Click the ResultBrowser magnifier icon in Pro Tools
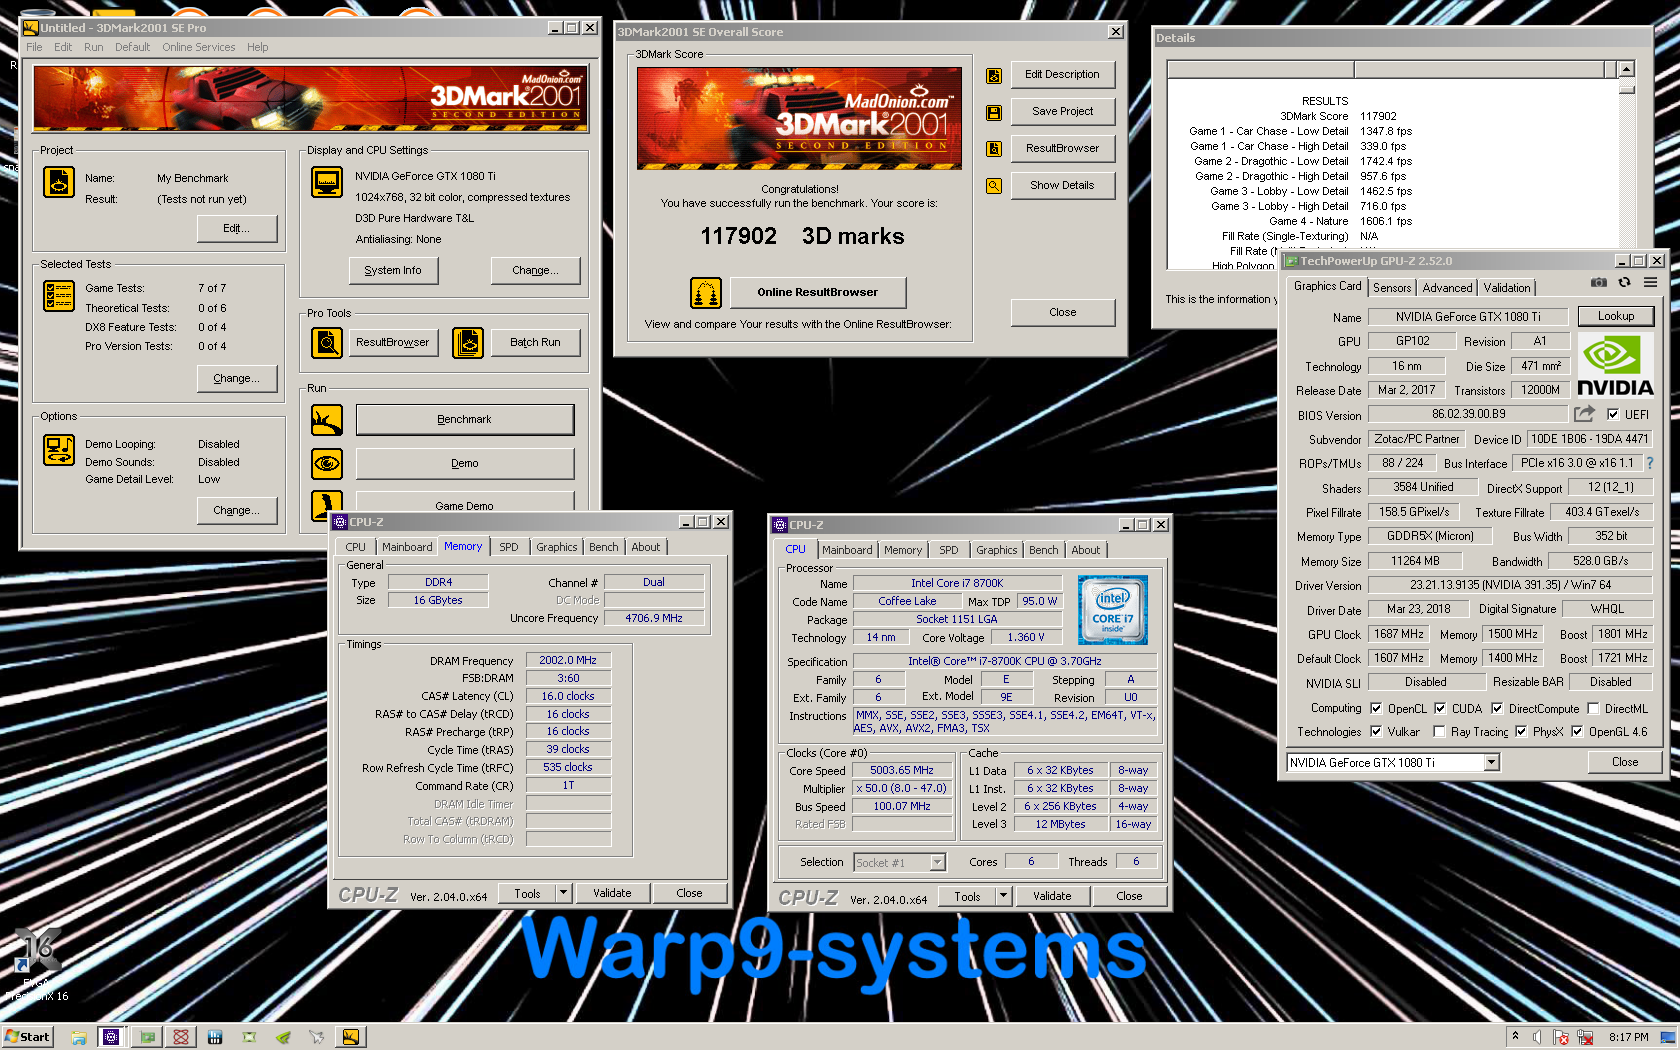The width and height of the screenshot is (1680, 1050). pos(327,343)
